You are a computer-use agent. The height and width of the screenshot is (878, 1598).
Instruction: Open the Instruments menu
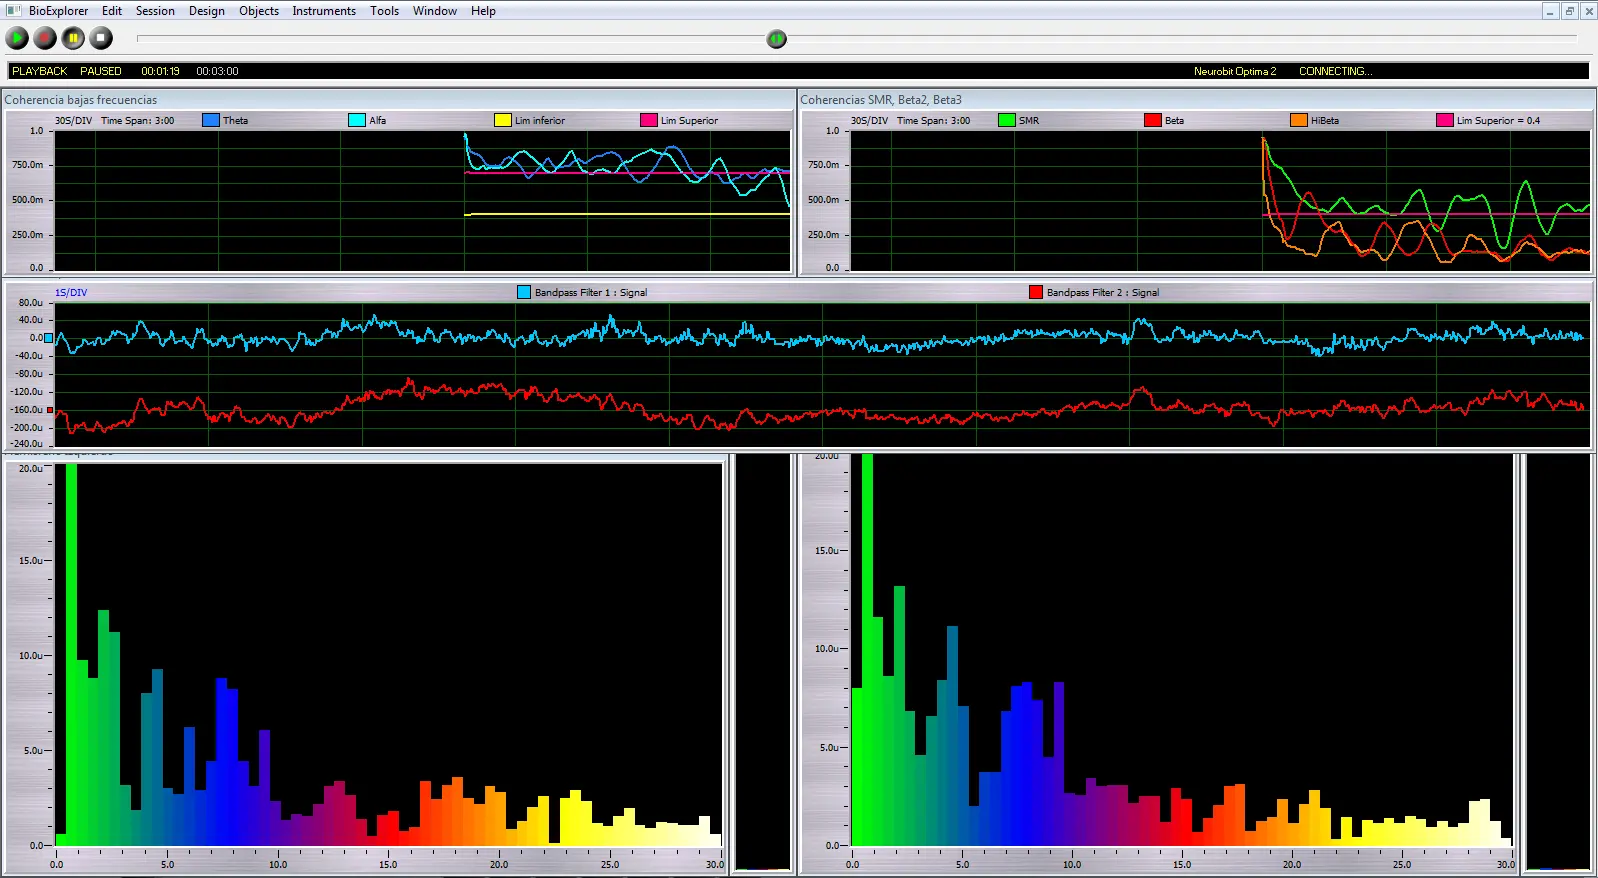324,11
